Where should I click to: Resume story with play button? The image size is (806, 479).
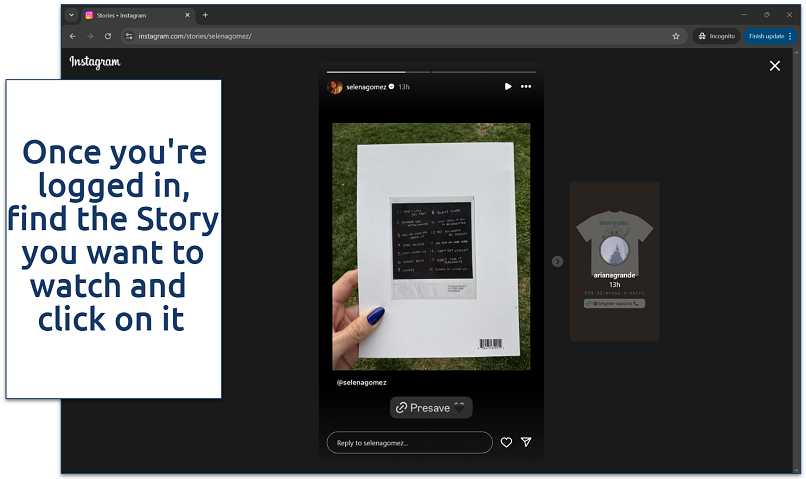(x=508, y=87)
